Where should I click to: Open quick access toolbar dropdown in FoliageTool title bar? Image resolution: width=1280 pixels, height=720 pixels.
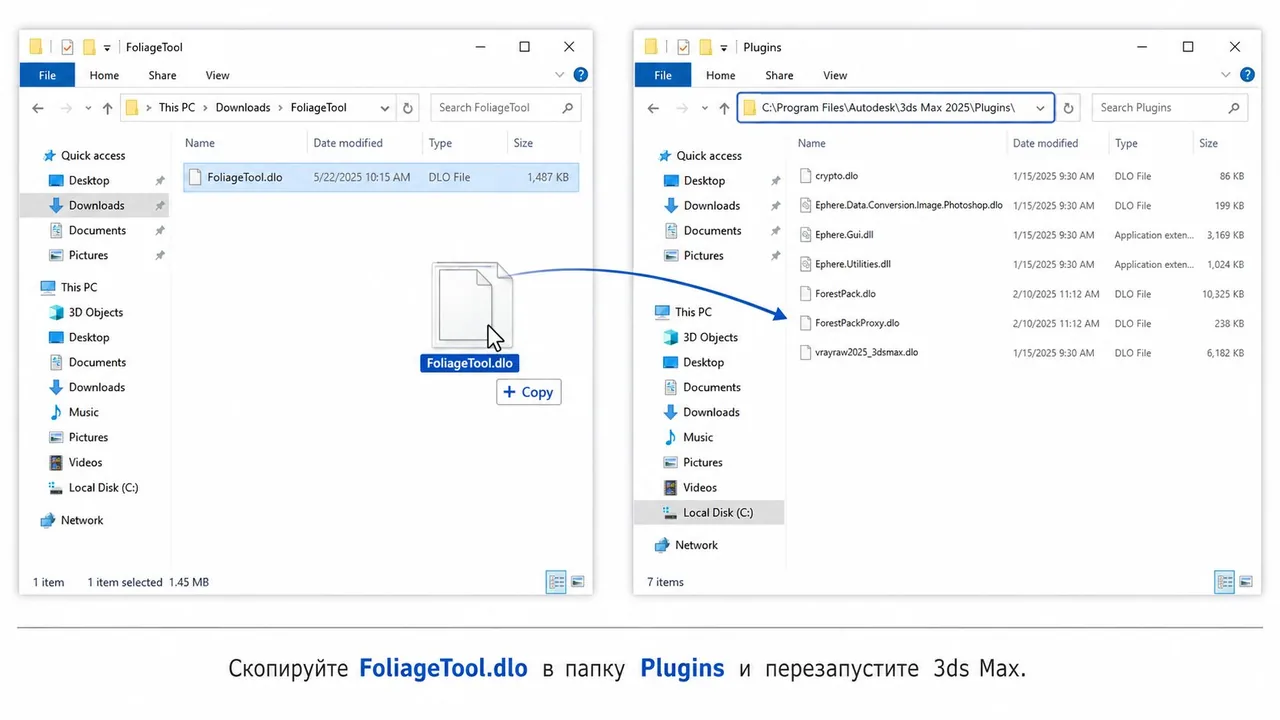(x=107, y=48)
